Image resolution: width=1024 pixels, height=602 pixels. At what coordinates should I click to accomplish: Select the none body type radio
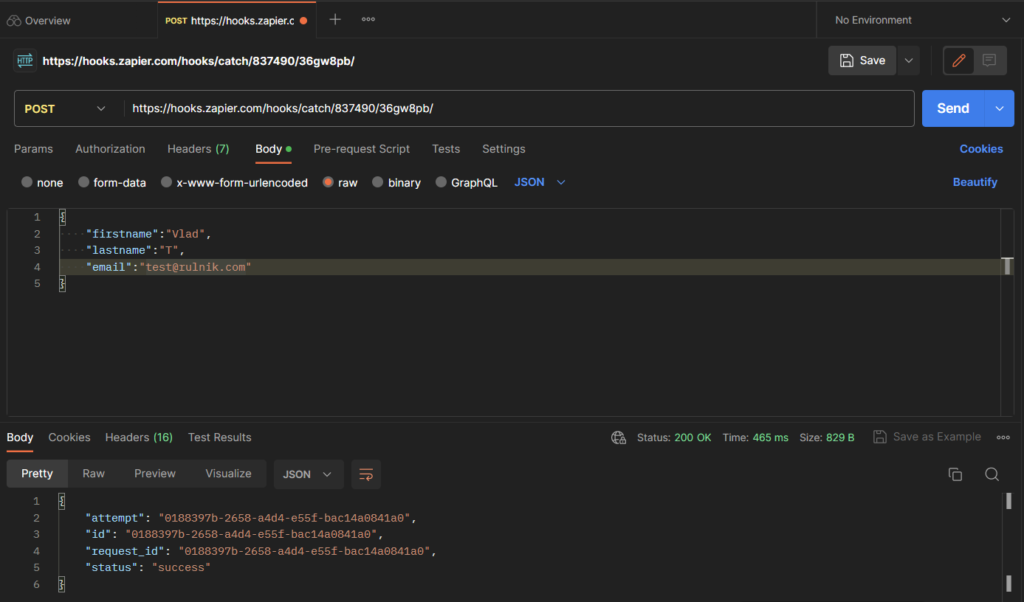27,183
